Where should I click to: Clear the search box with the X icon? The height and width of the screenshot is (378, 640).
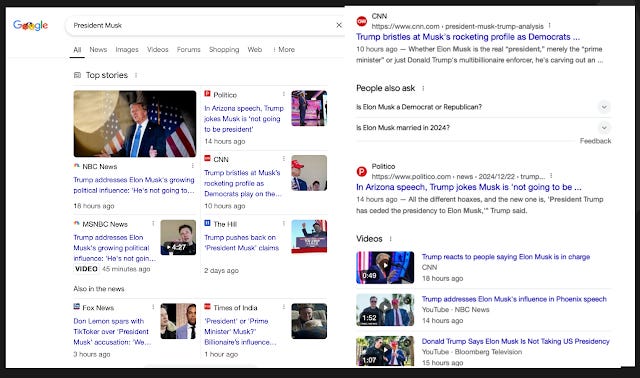[339, 25]
